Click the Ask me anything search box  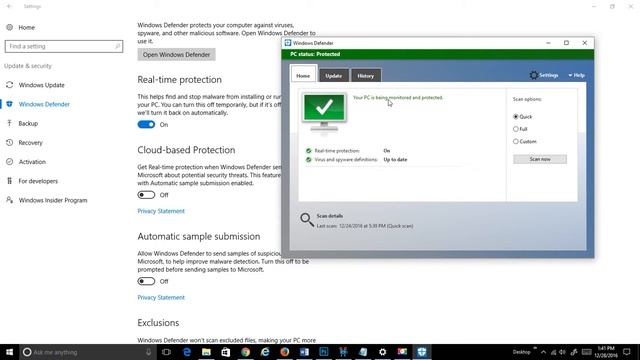click(x=88, y=352)
